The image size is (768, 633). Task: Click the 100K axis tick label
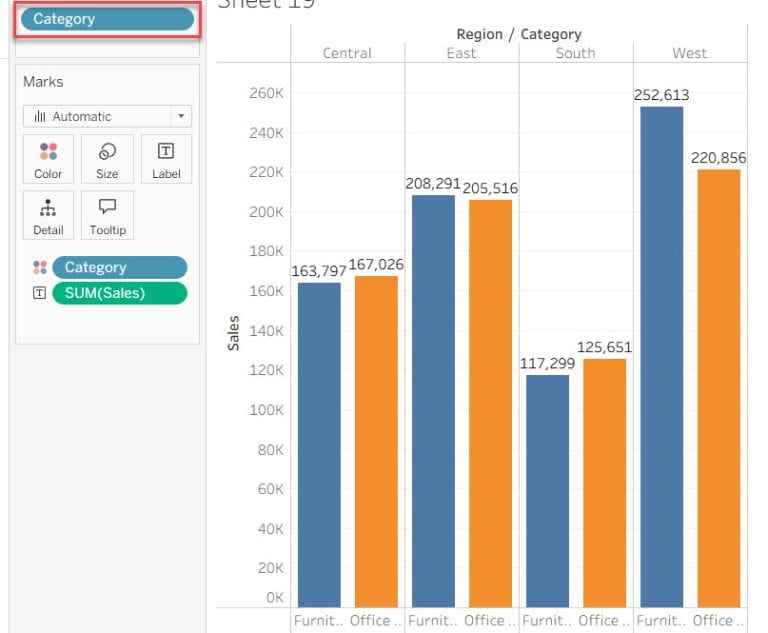[266, 410]
